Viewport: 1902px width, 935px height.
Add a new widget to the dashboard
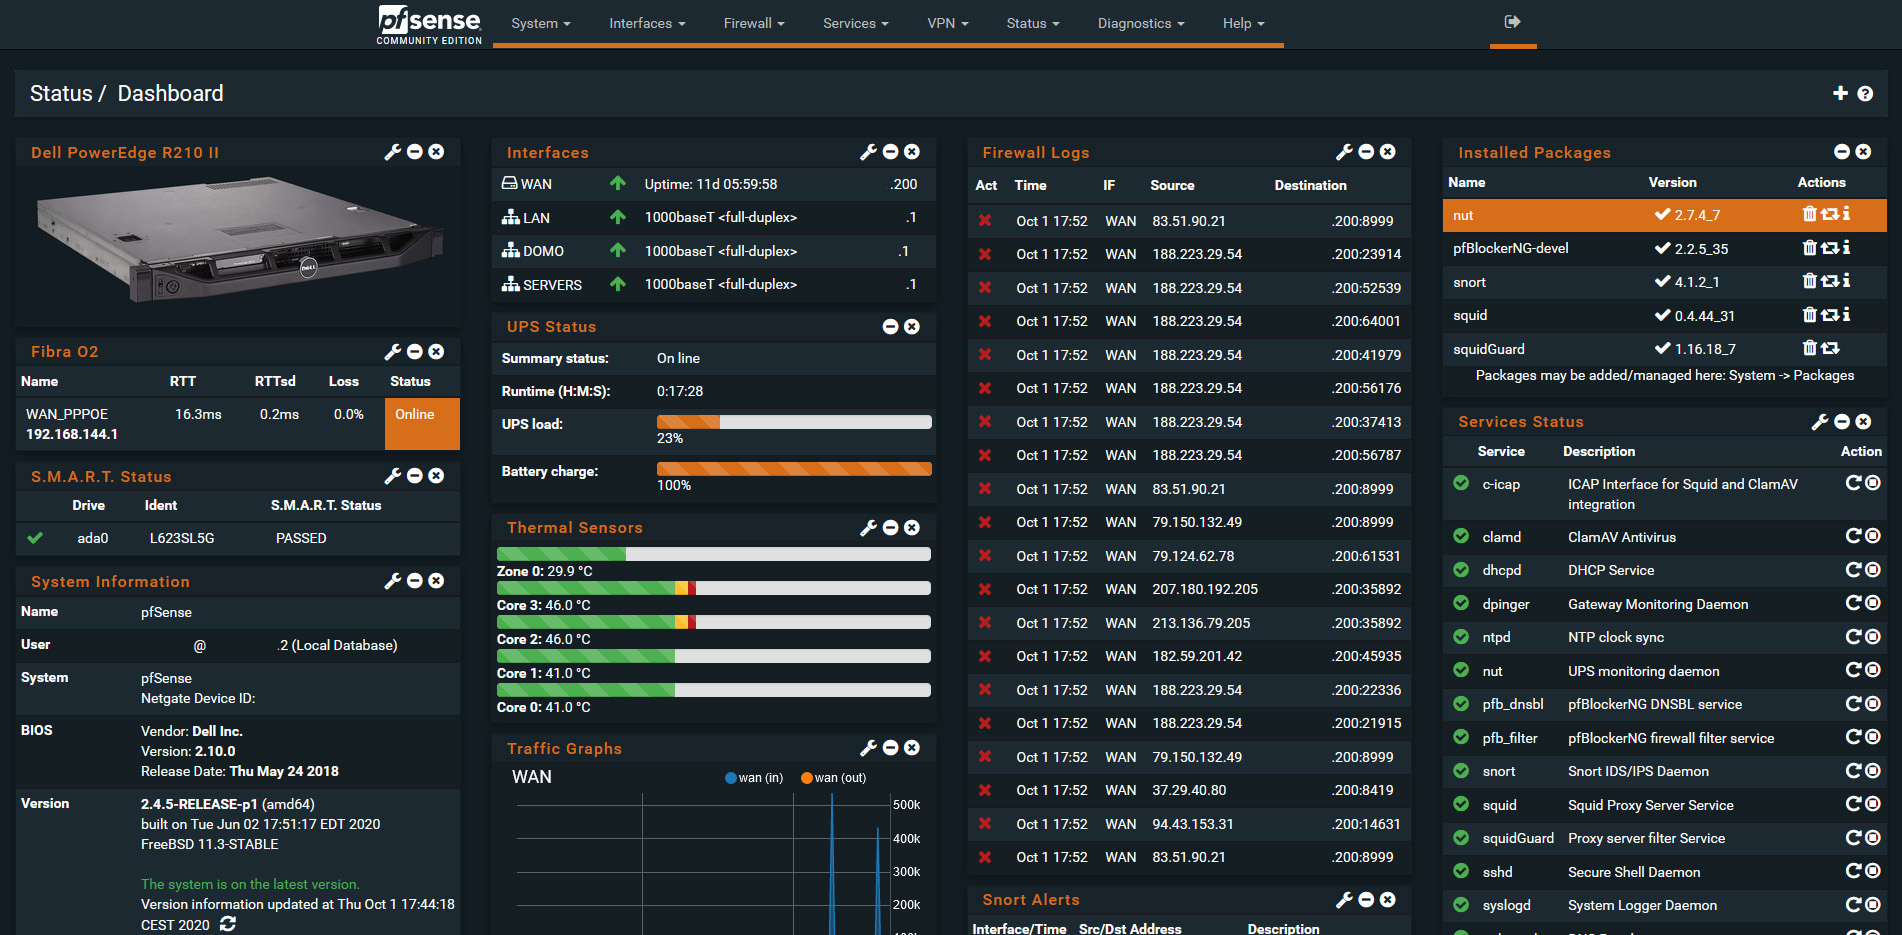(1840, 93)
